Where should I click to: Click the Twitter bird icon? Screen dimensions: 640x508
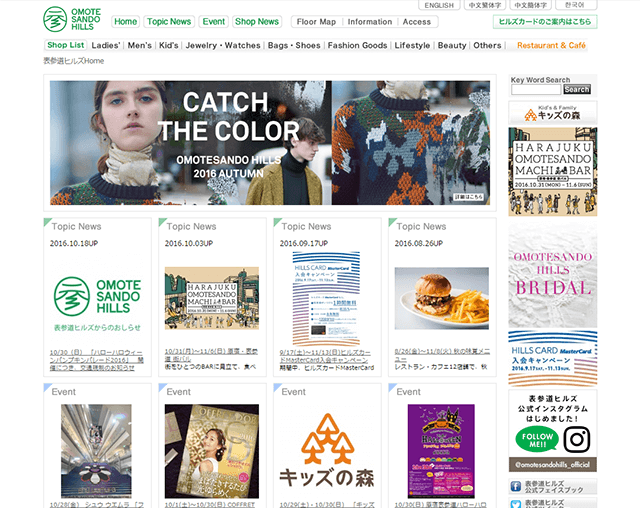[x=516, y=504]
